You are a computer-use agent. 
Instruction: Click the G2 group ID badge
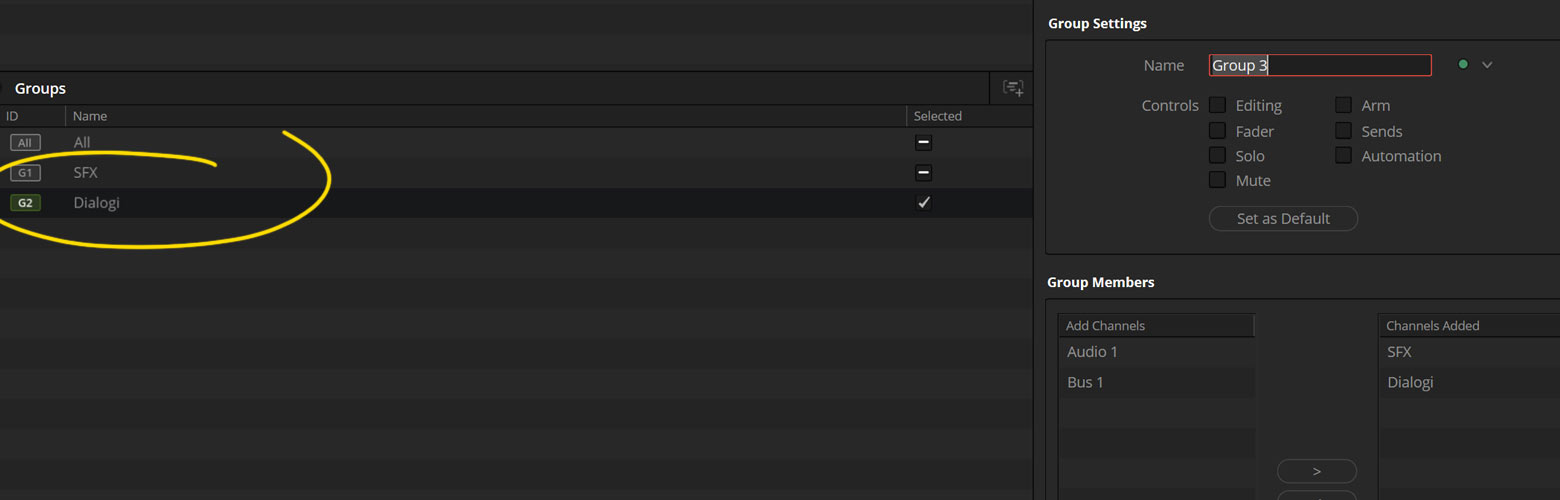point(25,203)
